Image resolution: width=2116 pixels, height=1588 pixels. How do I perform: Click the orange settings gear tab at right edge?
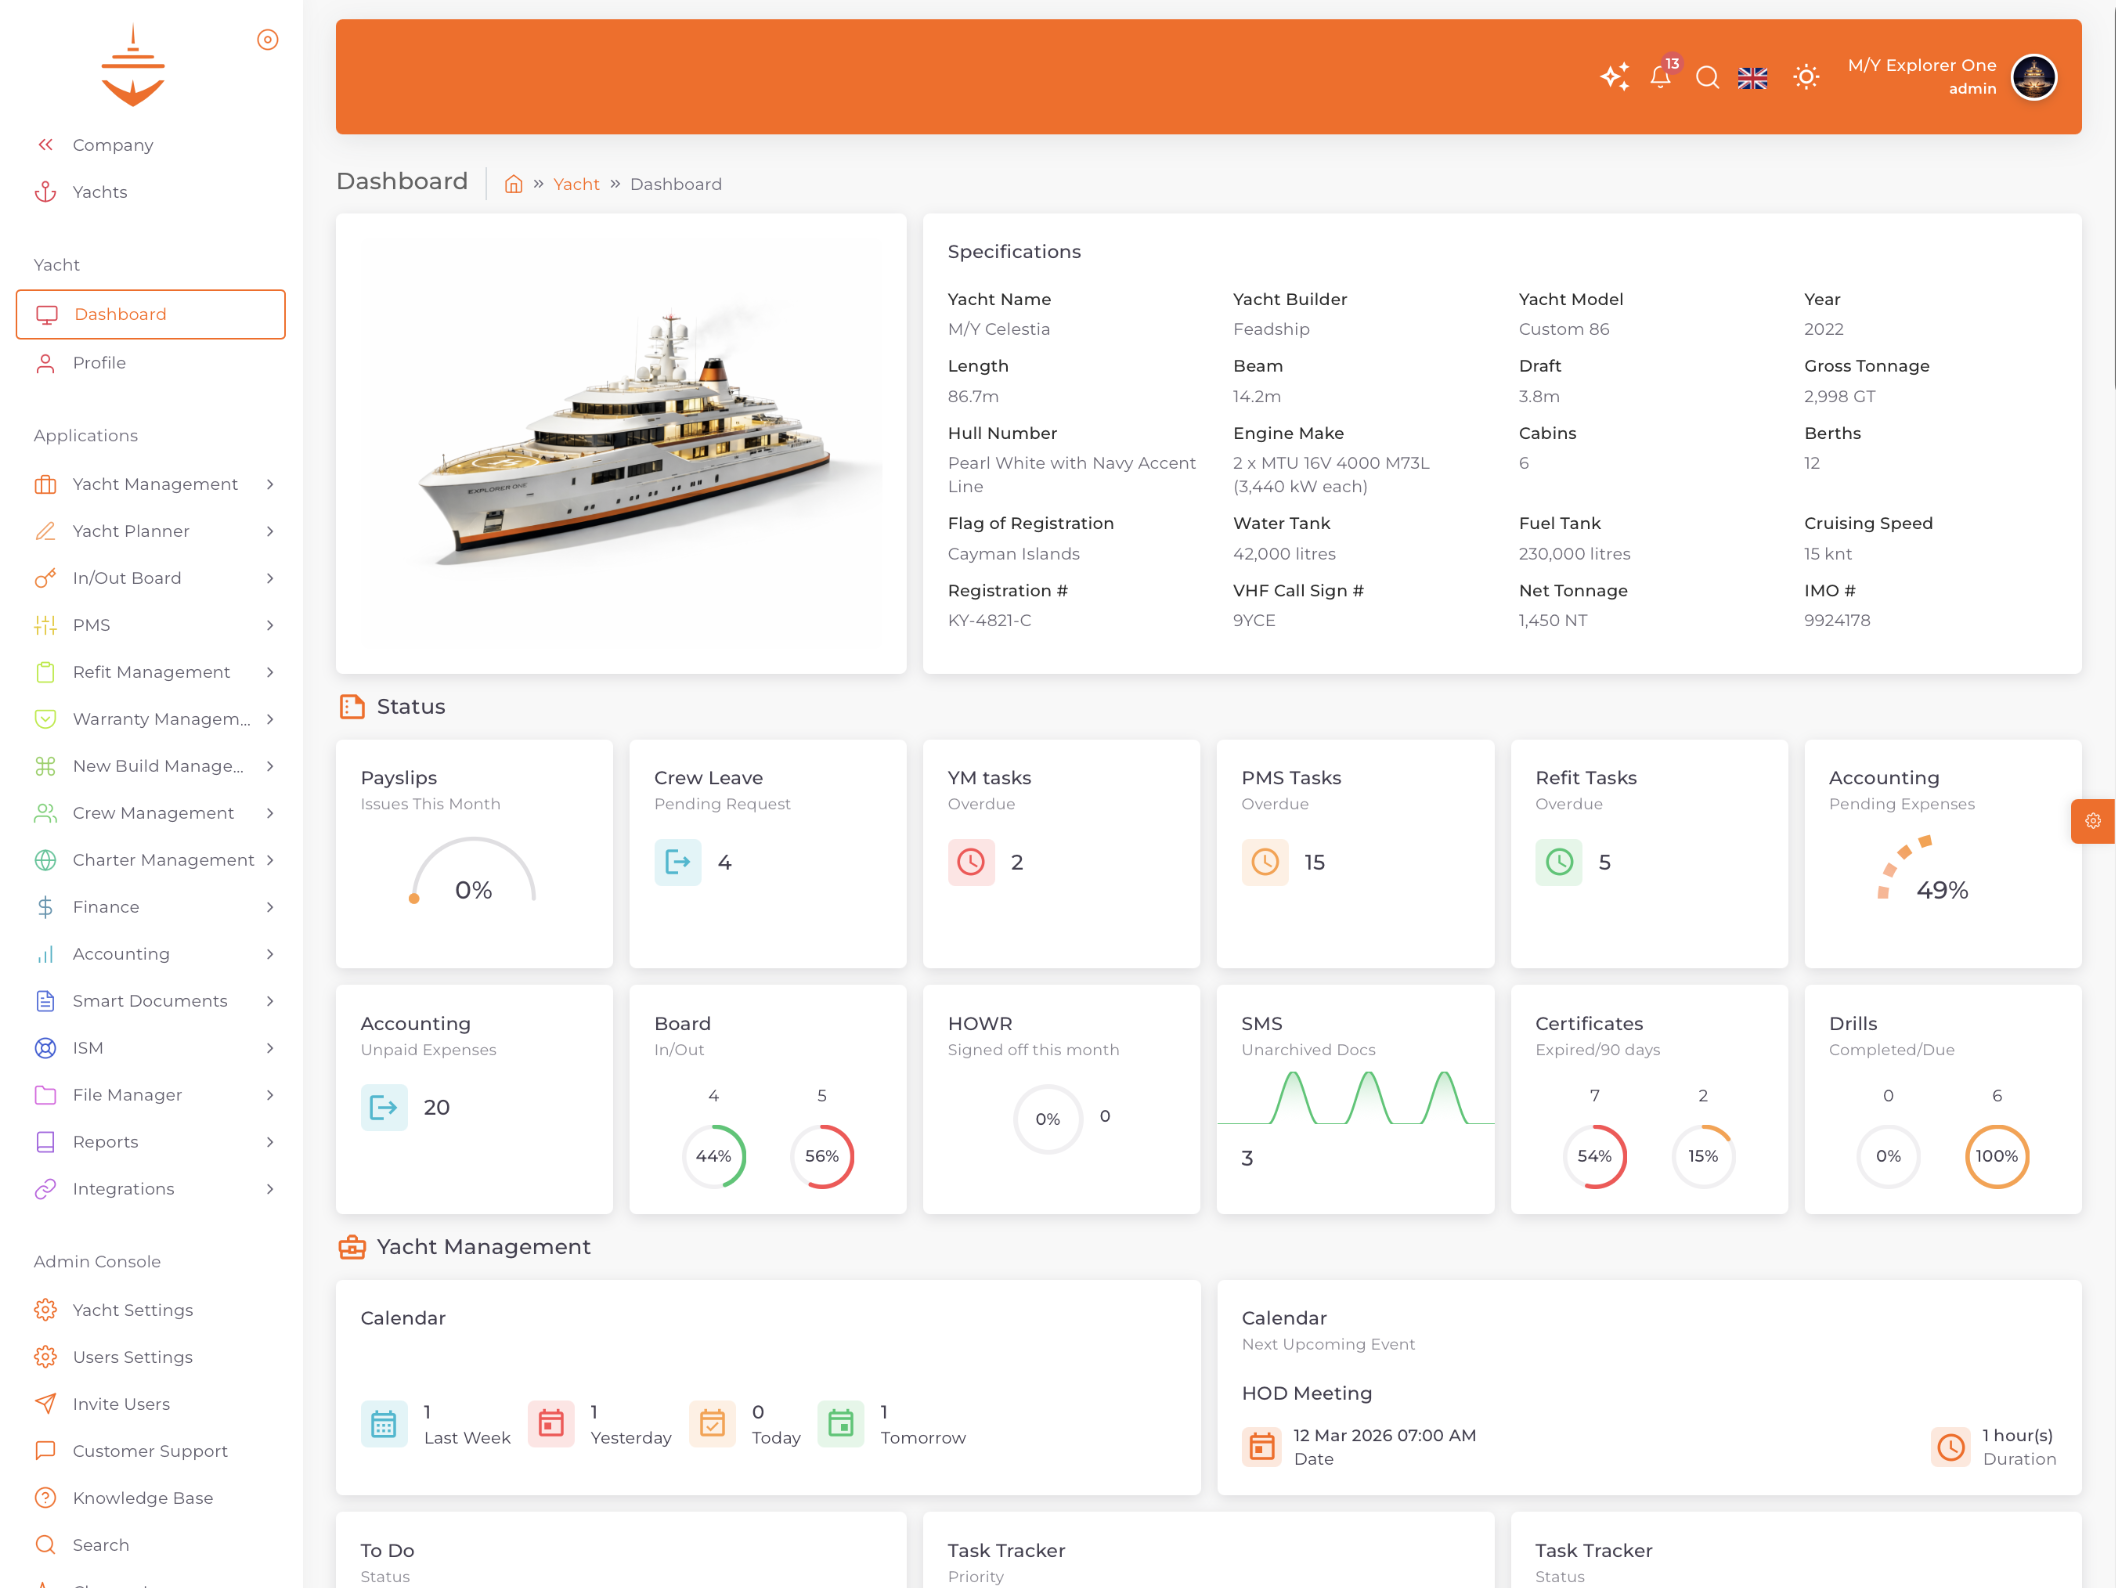tap(2092, 821)
